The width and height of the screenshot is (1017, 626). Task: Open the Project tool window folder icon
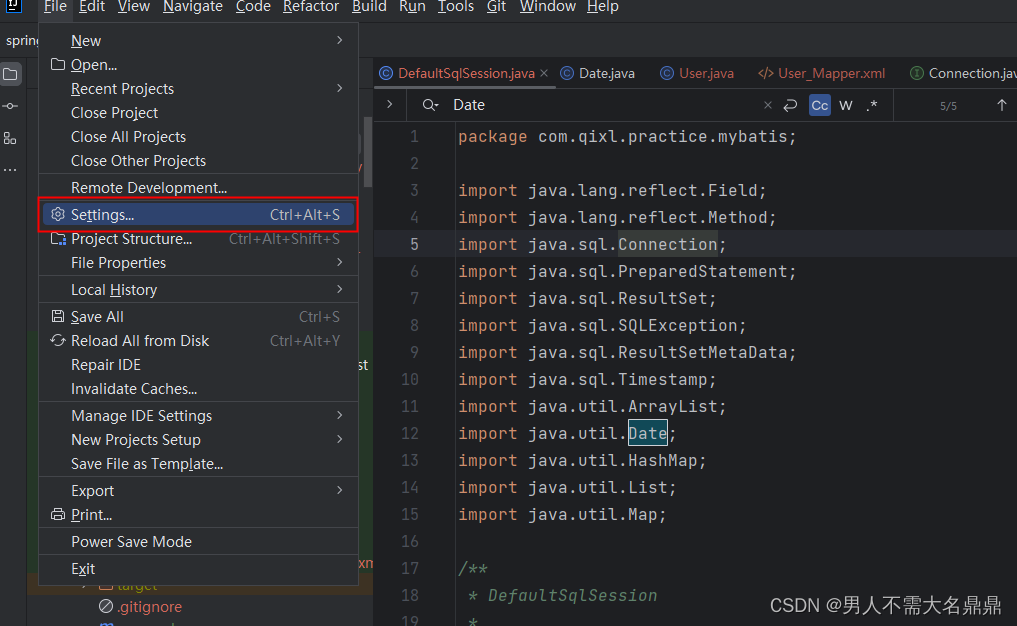click(10, 74)
